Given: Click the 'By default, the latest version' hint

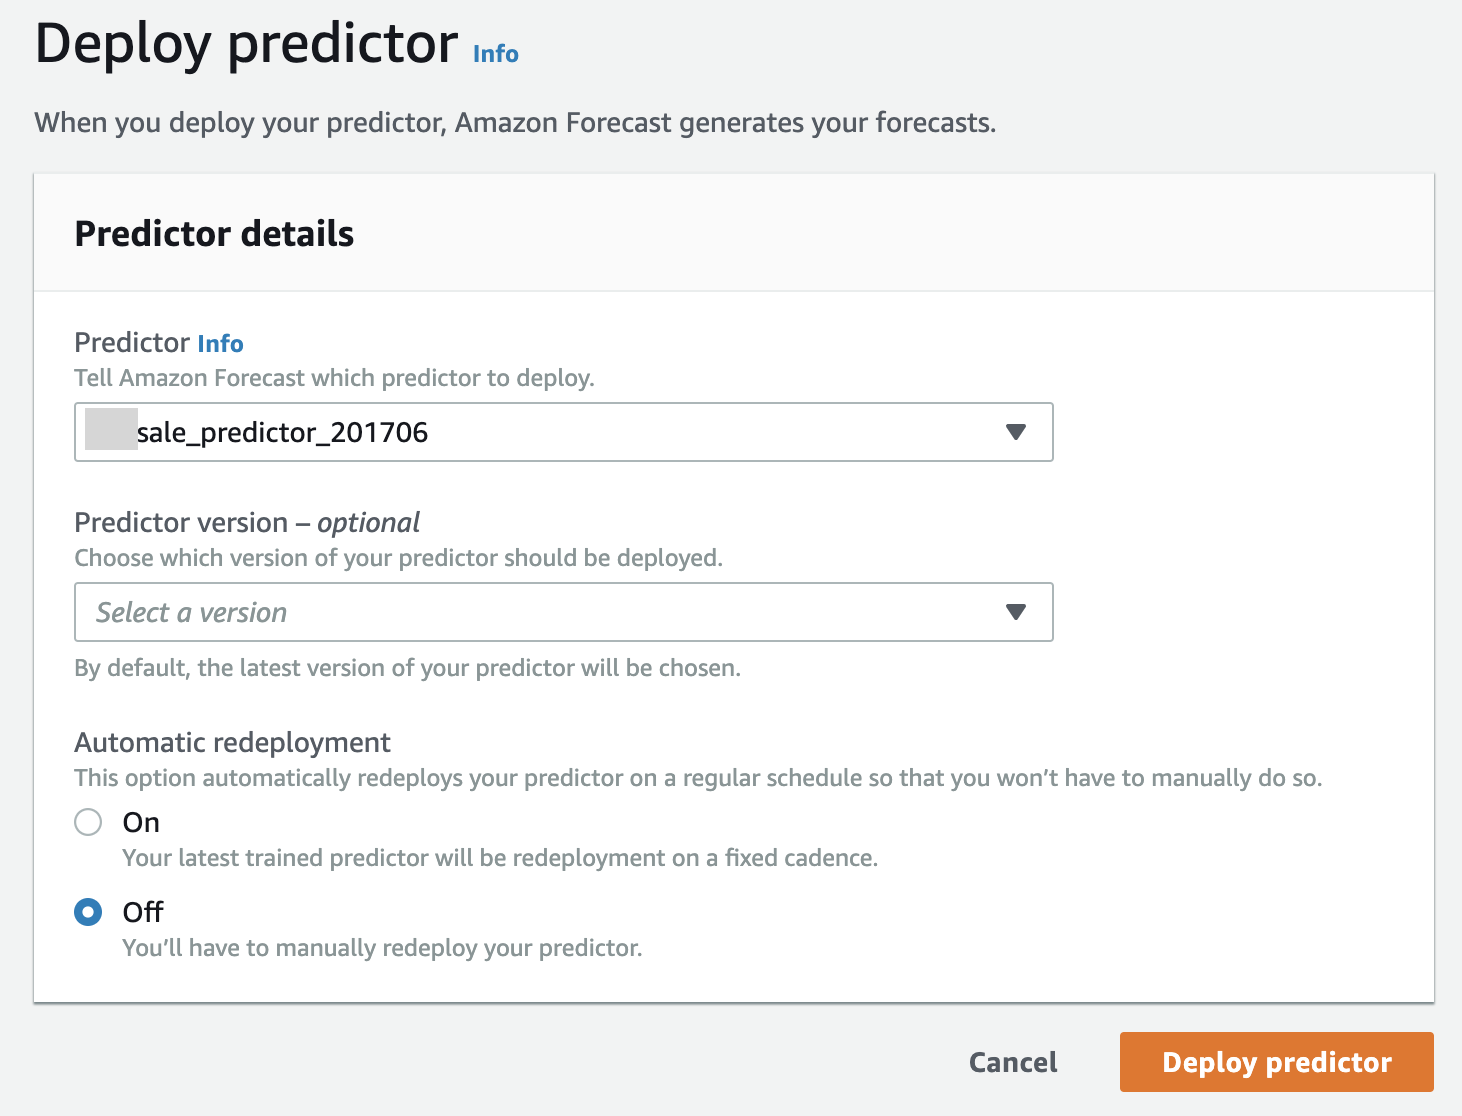Looking at the screenshot, I should [x=407, y=668].
